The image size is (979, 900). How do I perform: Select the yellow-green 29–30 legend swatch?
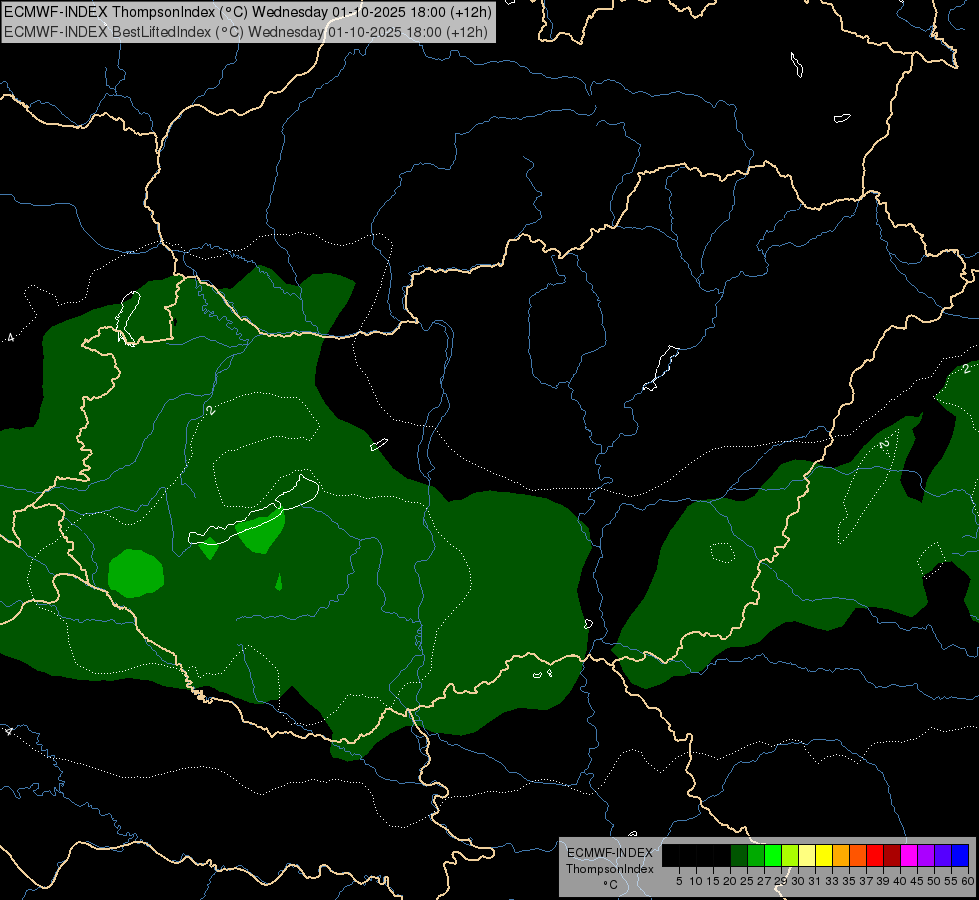pos(790,855)
